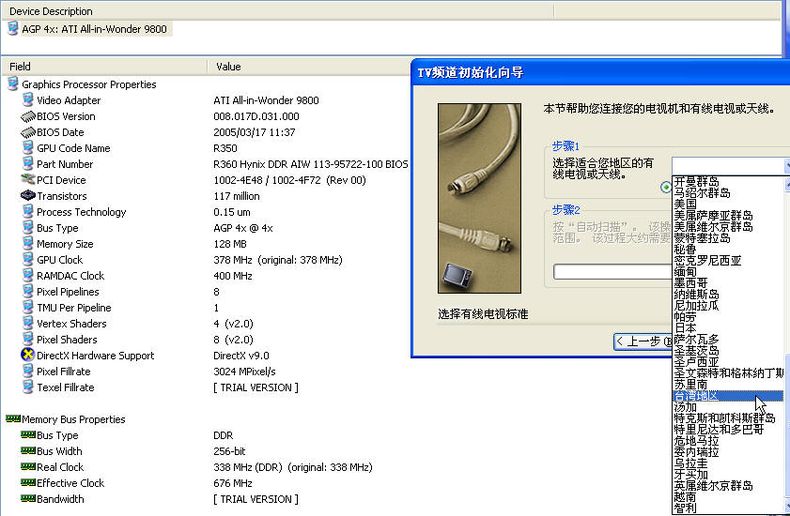Click the Device Description column header
790x516 pixels.
278,11
